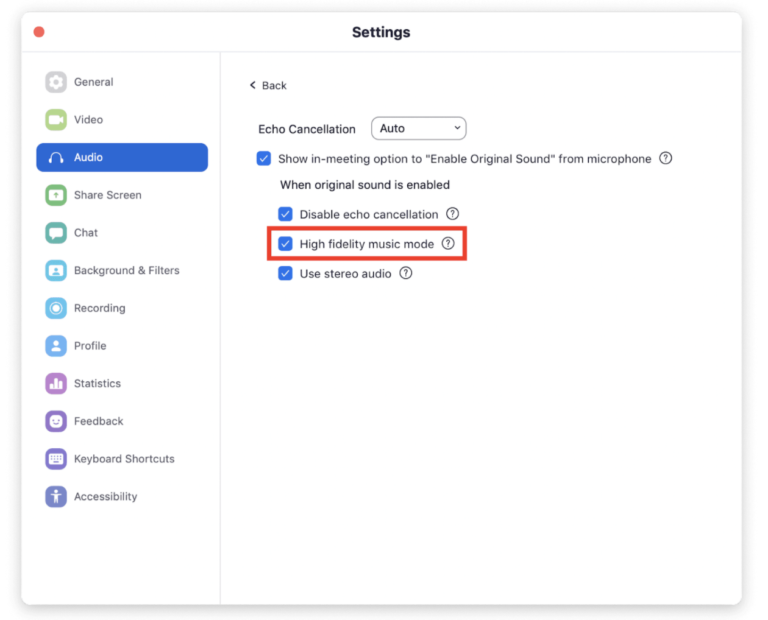This screenshot has height=620, width=768.
Task: Open Feedback settings tab
Action: [122, 421]
